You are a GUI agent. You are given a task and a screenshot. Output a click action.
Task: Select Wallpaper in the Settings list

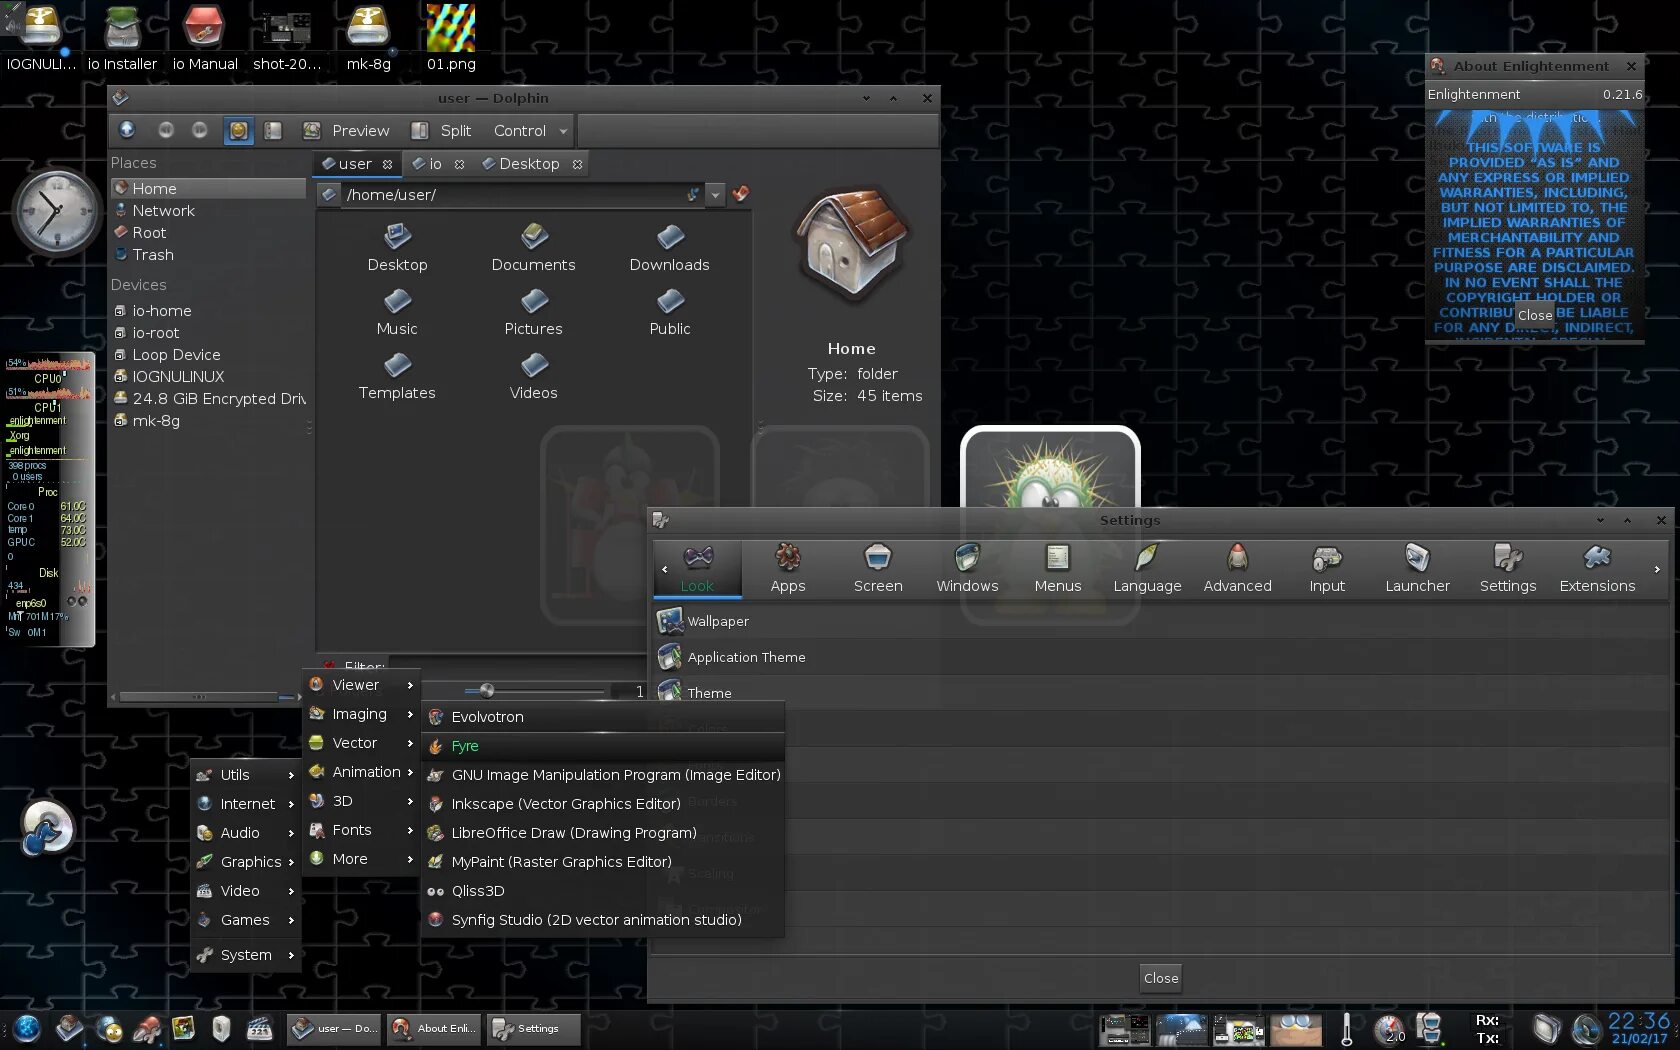coord(1160,621)
